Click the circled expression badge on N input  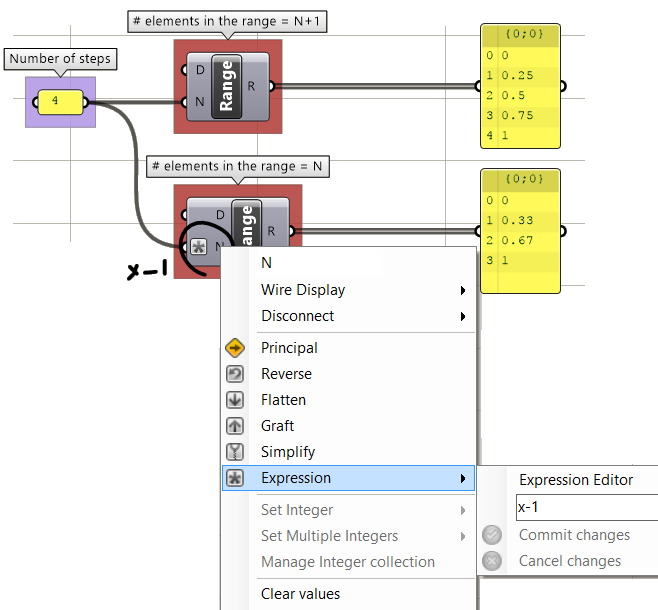pyautogui.click(x=198, y=247)
